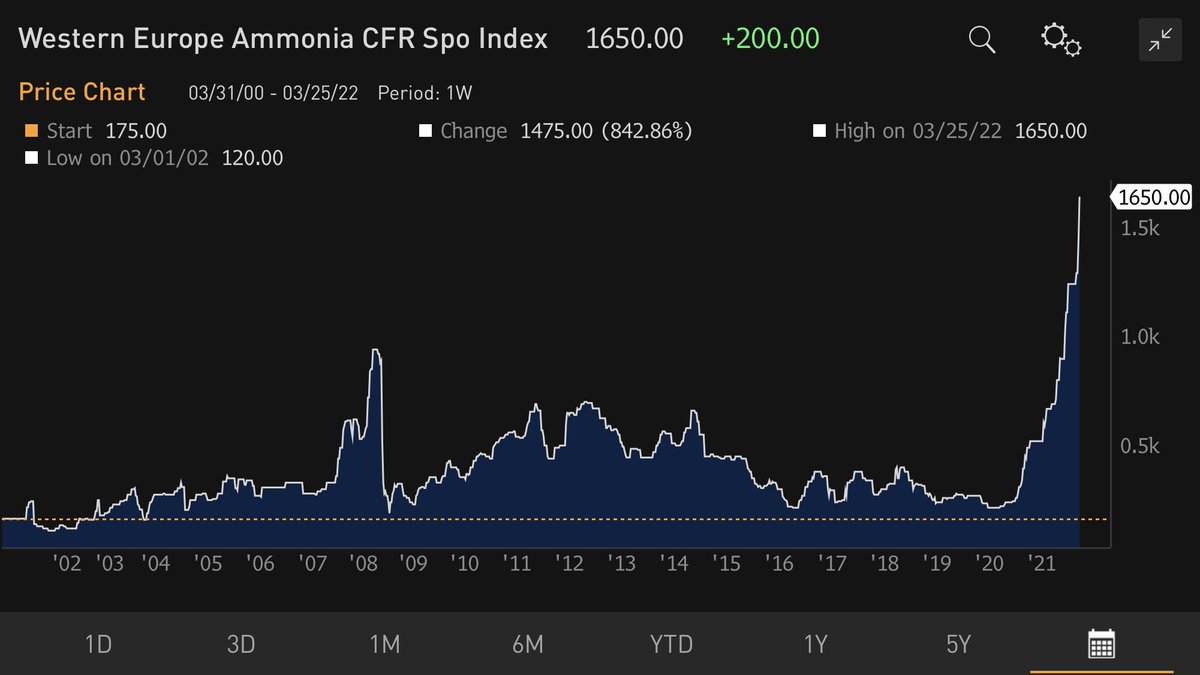Open chart settings gears icon
This screenshot has width=1200, height=675.
pyautogui.click(x=1061, y=40)
